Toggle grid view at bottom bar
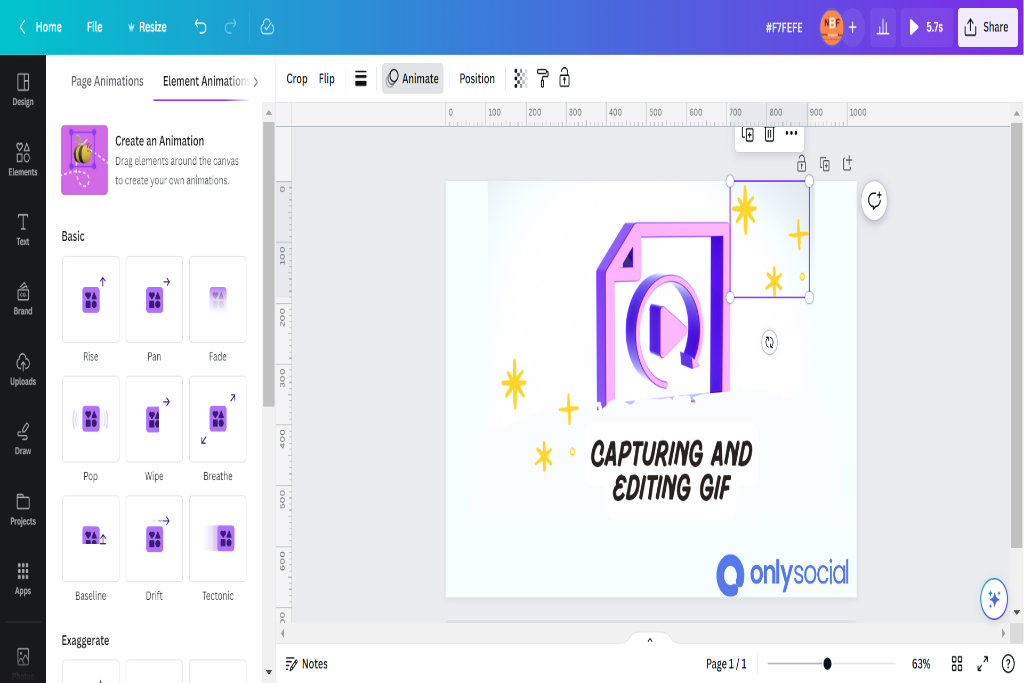Screen dimensions: 1024x683 (957, 664)
